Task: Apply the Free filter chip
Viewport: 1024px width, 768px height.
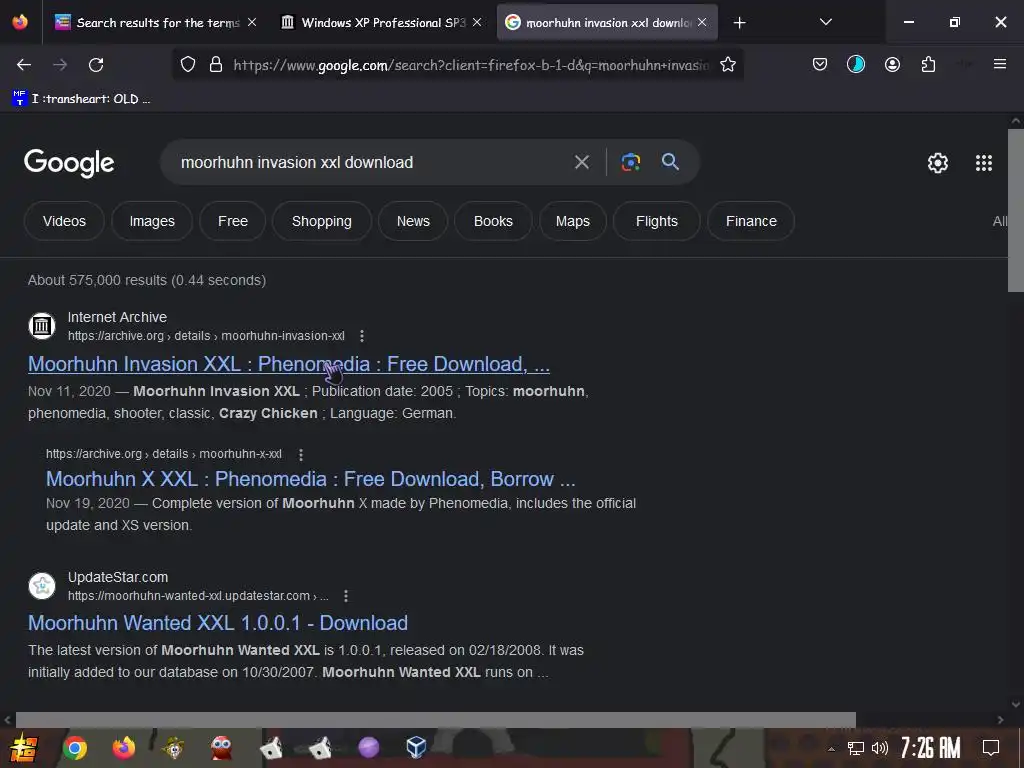Action: [232, 221]
